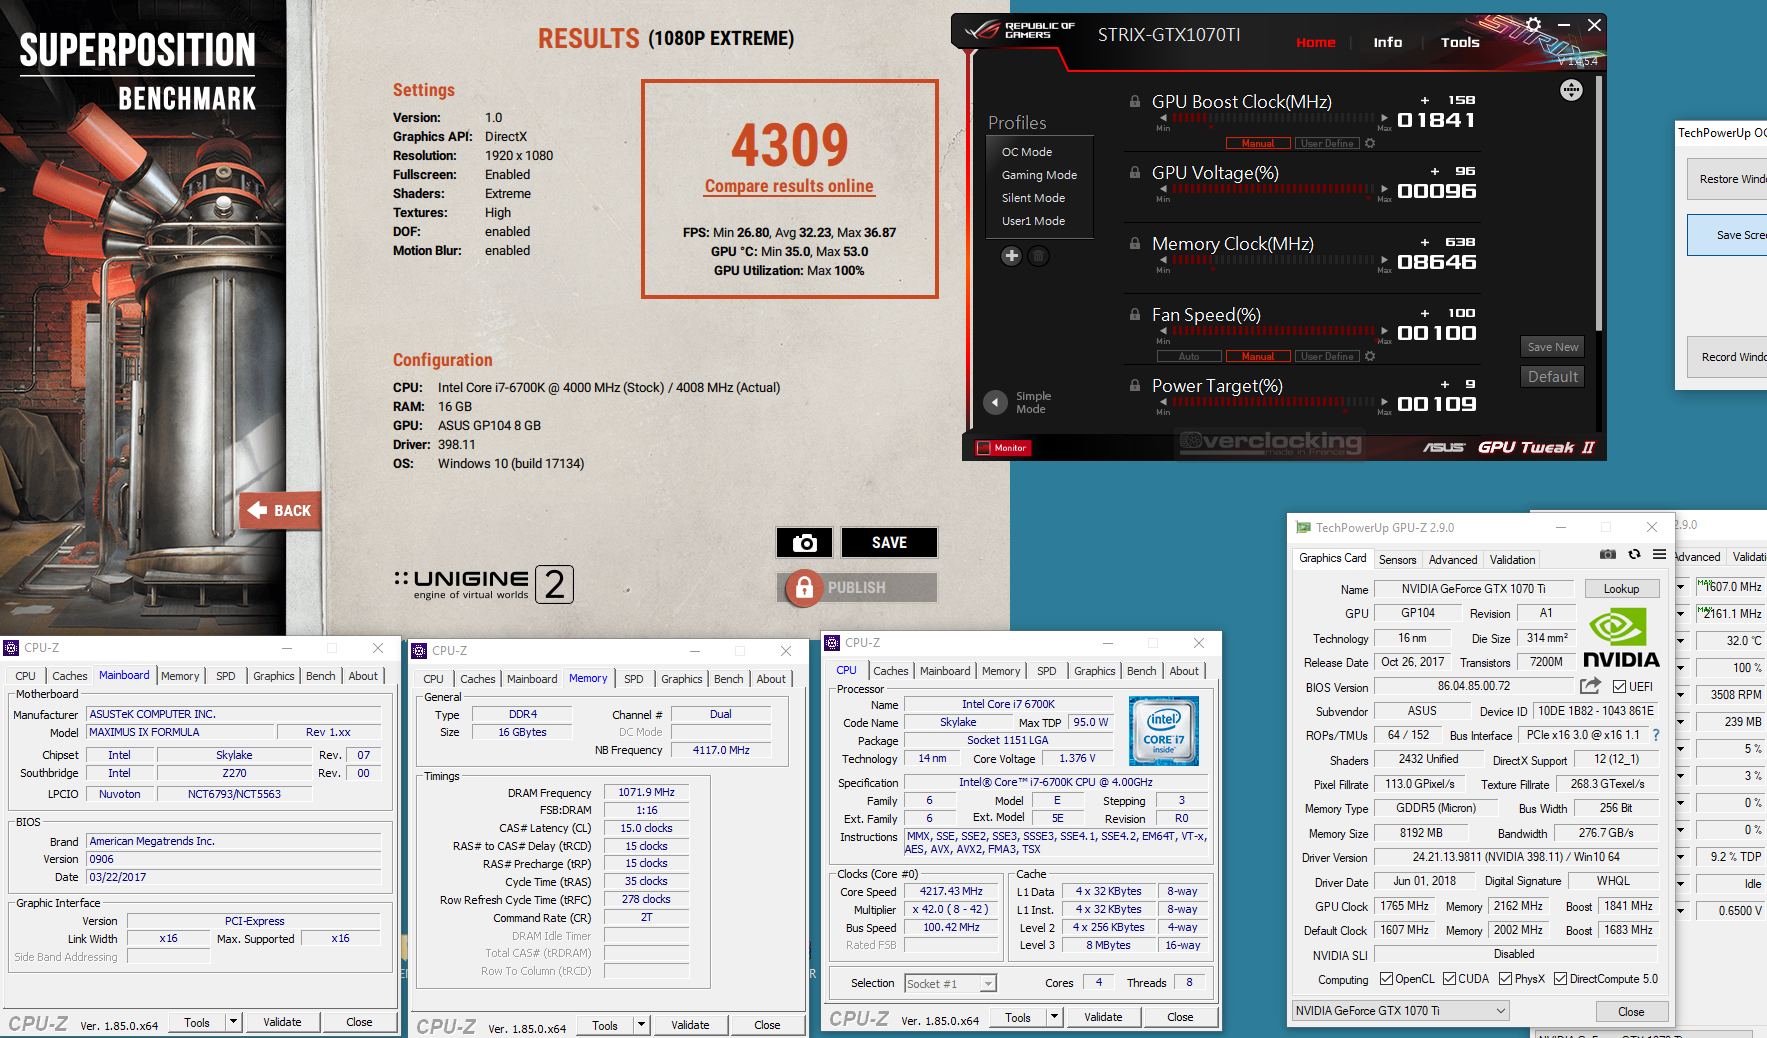Screen dimensions: 1767x1038
Task: Refresh GPU-Z data
Action: pos(1634,554)
